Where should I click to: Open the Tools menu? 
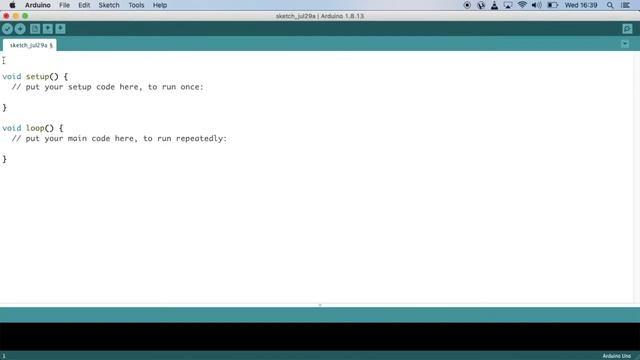coord(136,5)
